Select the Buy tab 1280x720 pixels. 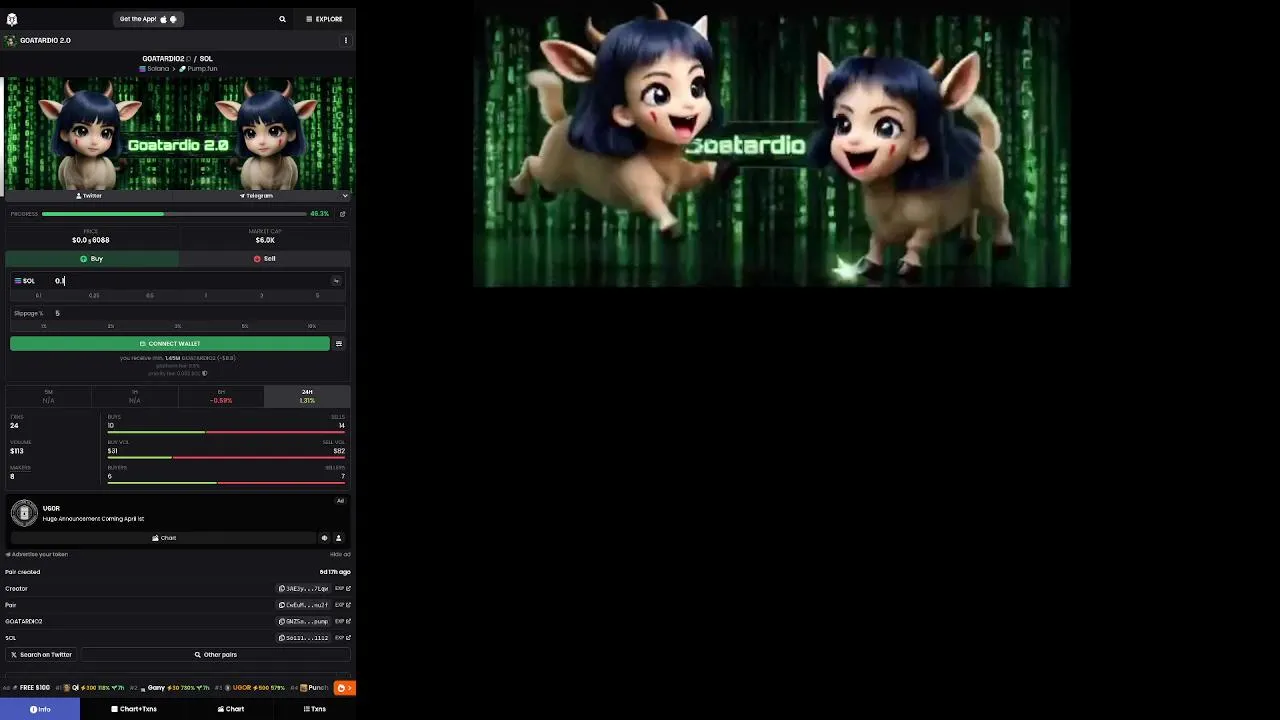pos(92,259)
